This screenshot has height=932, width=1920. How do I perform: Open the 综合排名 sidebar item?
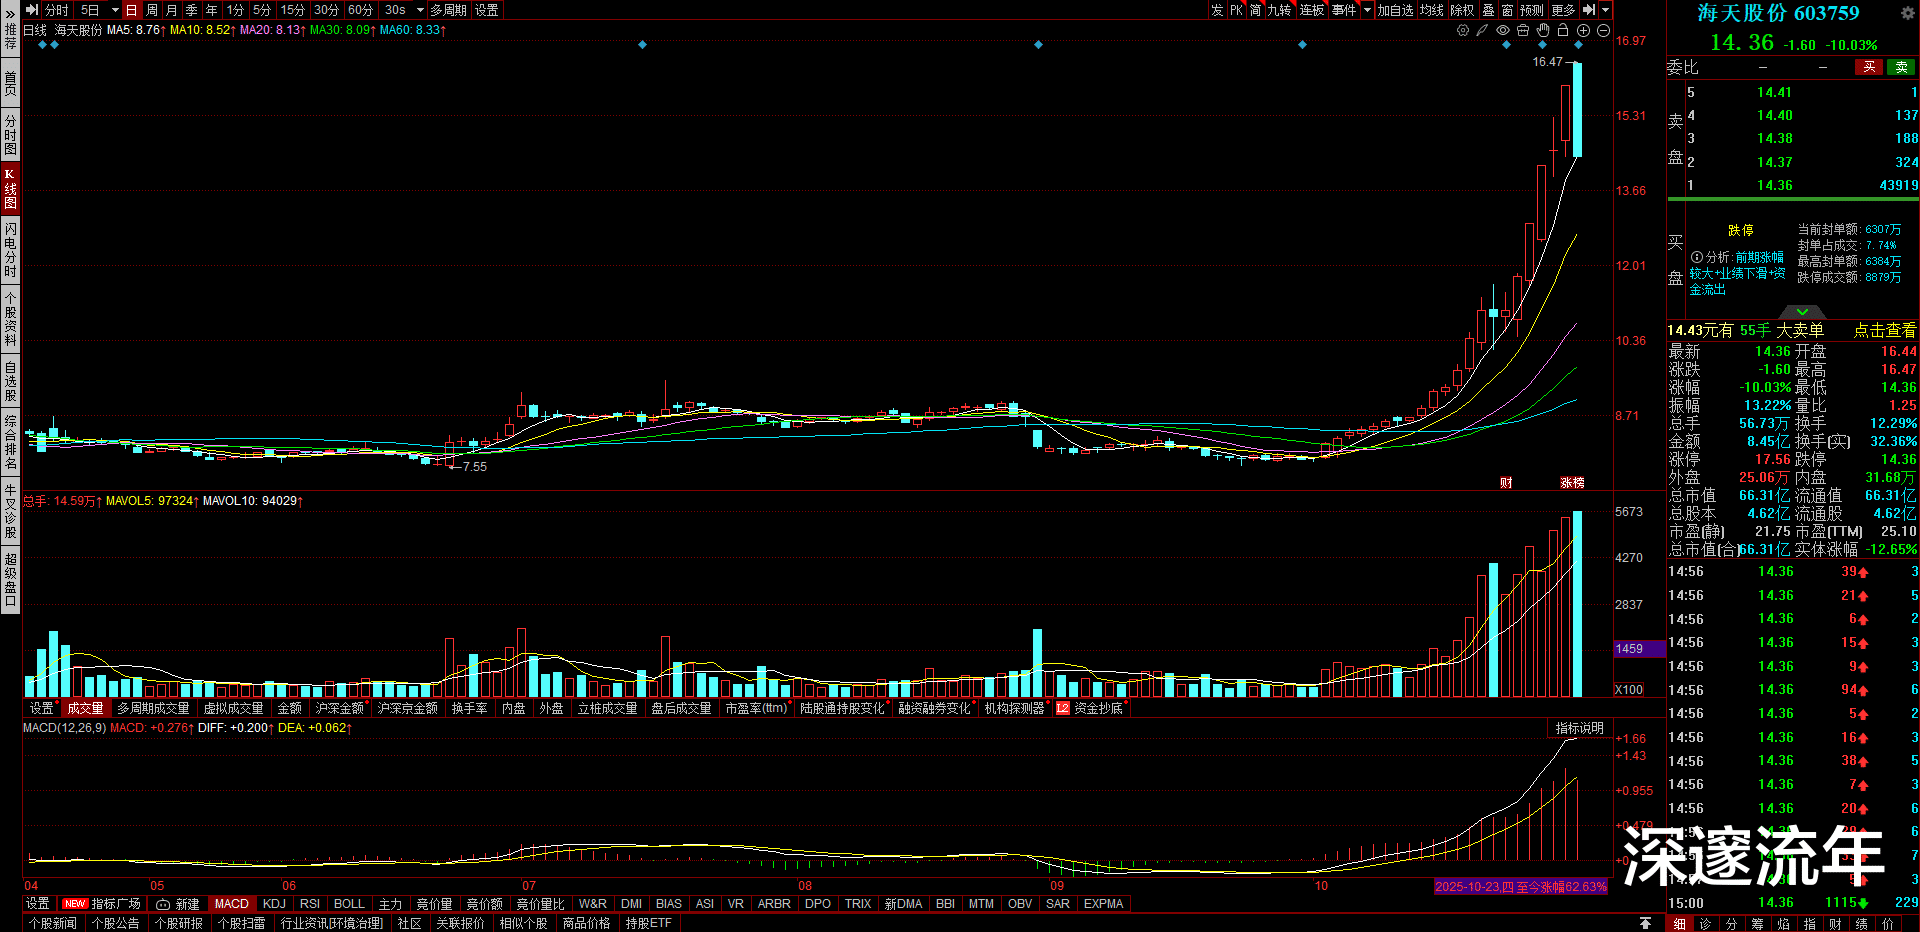point(10,442)
